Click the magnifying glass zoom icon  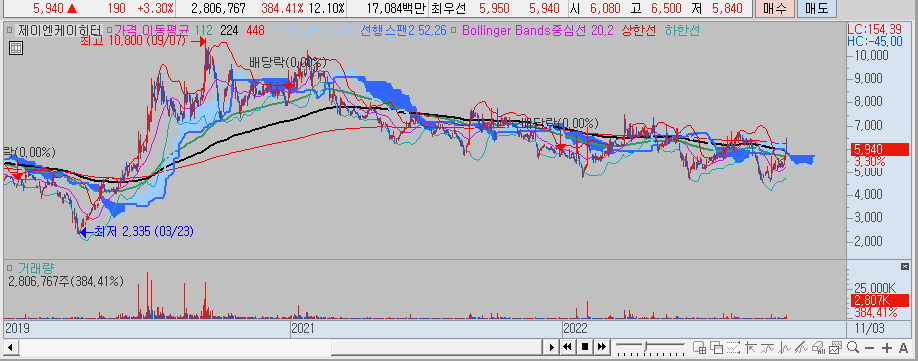(x=852, y=348)
